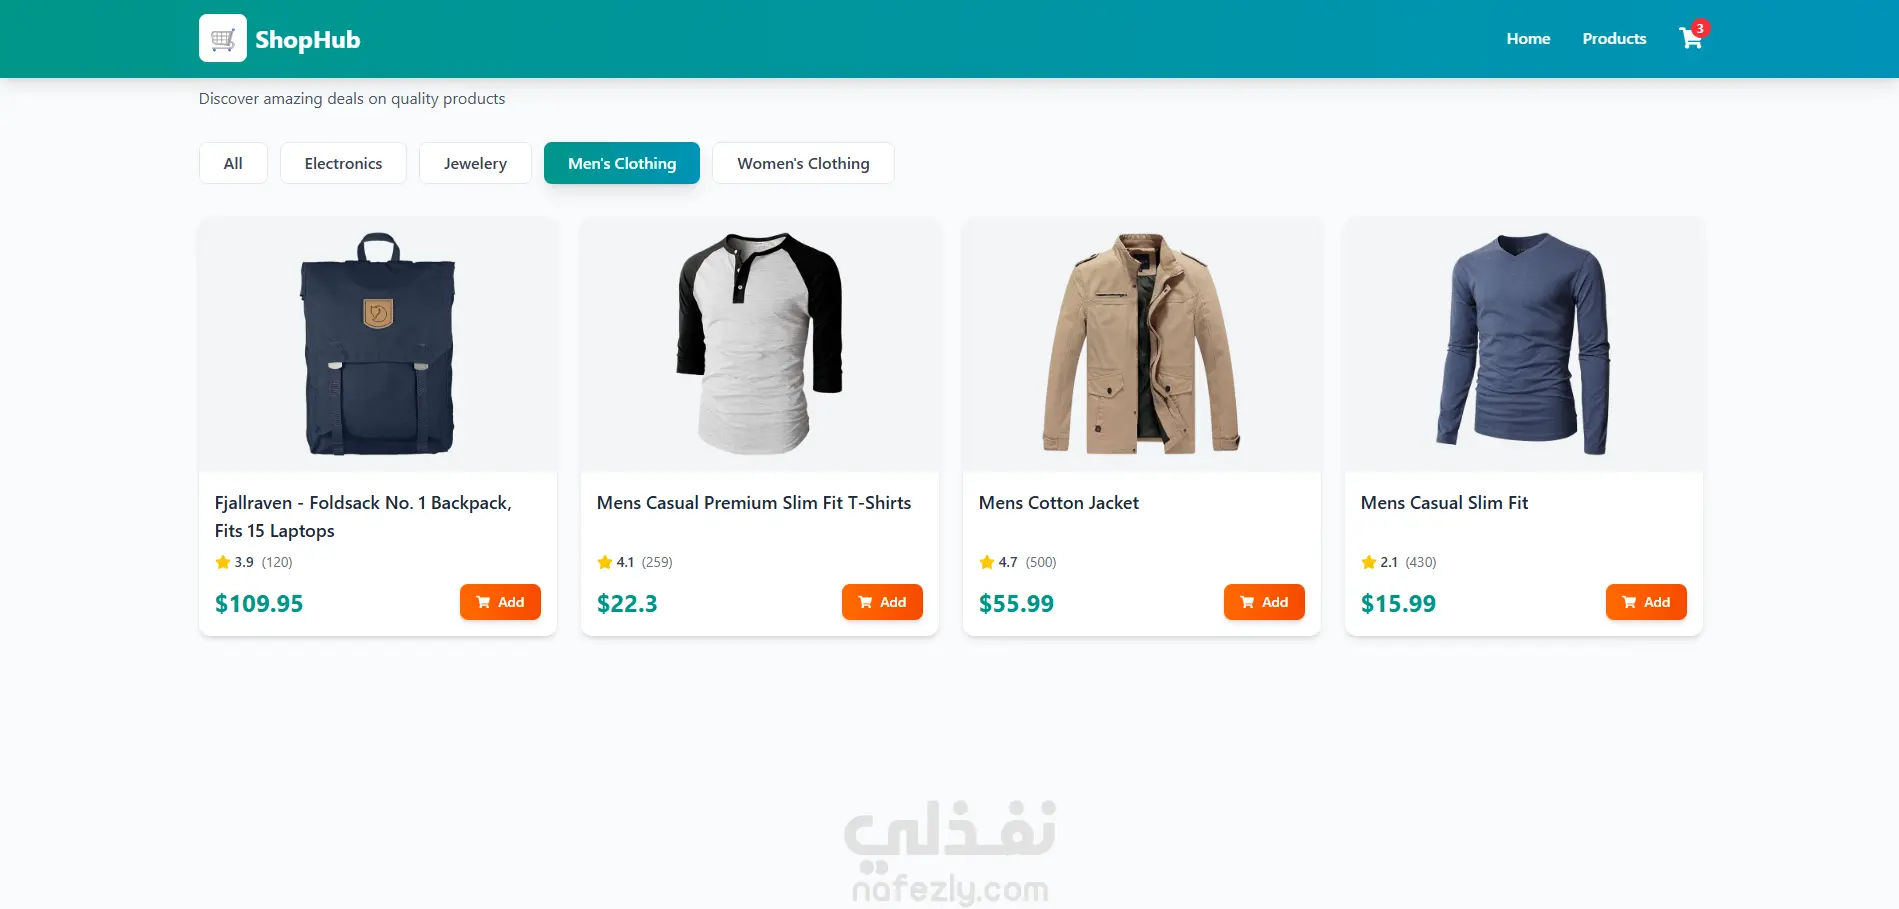1899x909 pixels.
Task: Select the All category filter
Action: click(x=233, y=163)
